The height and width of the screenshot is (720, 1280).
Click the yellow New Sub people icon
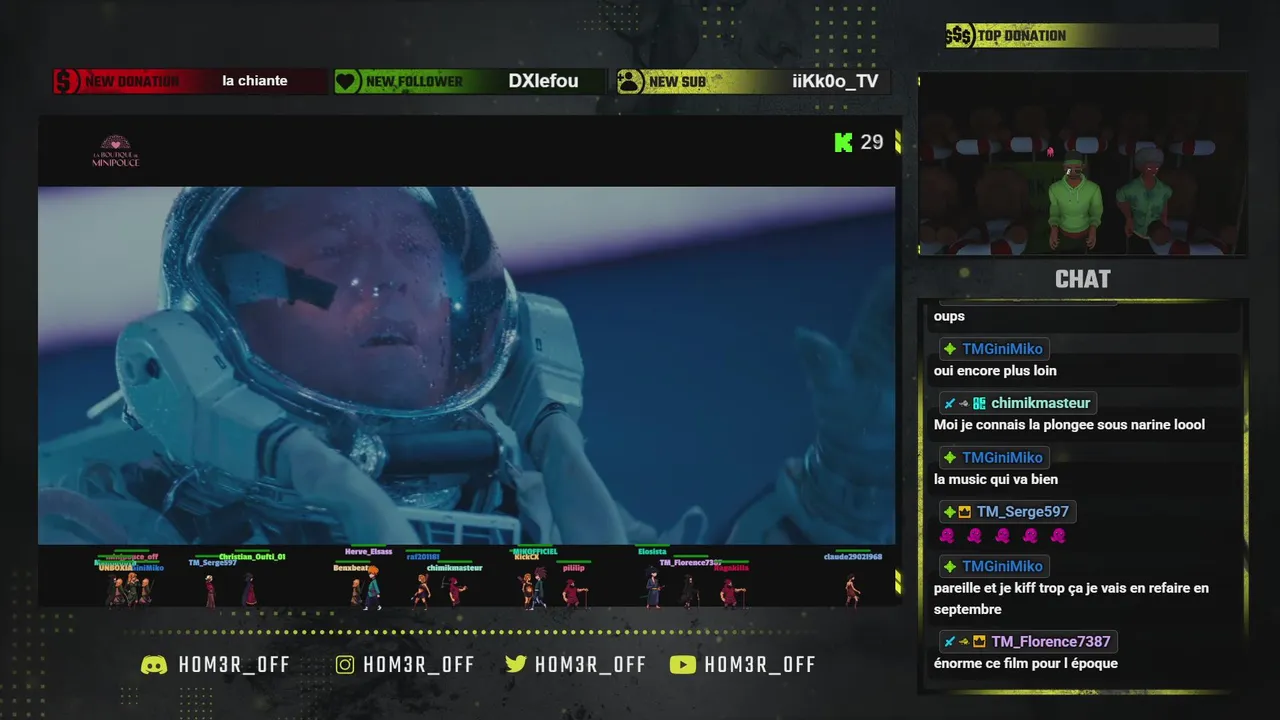click(631, 81)
